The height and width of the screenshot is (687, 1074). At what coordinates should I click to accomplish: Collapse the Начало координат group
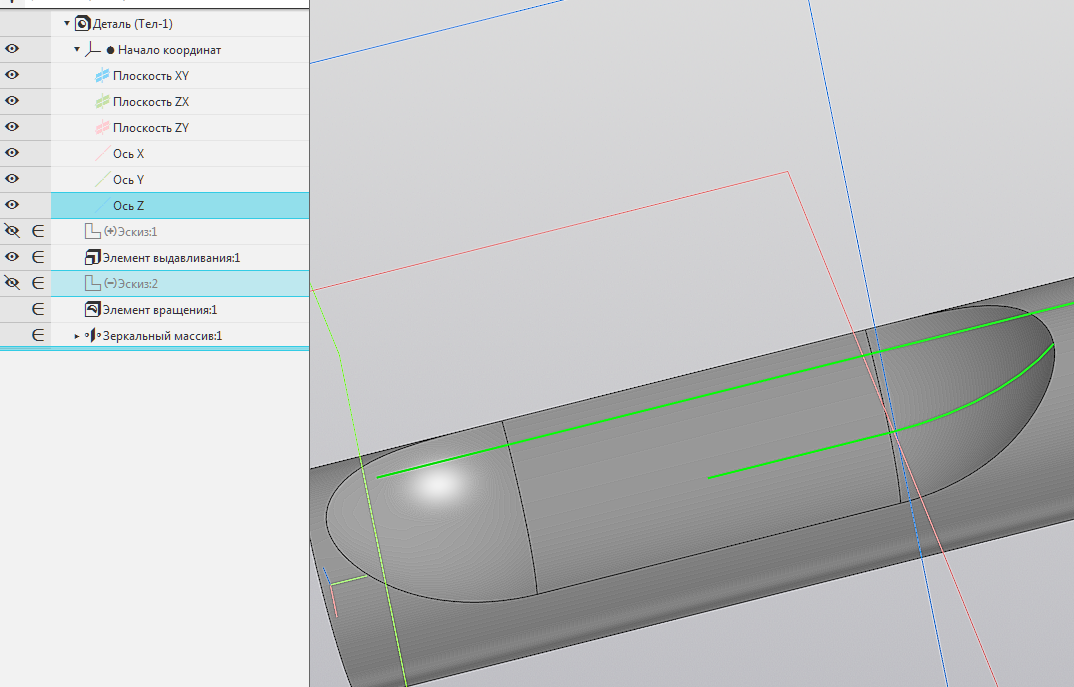click(77, 49)
